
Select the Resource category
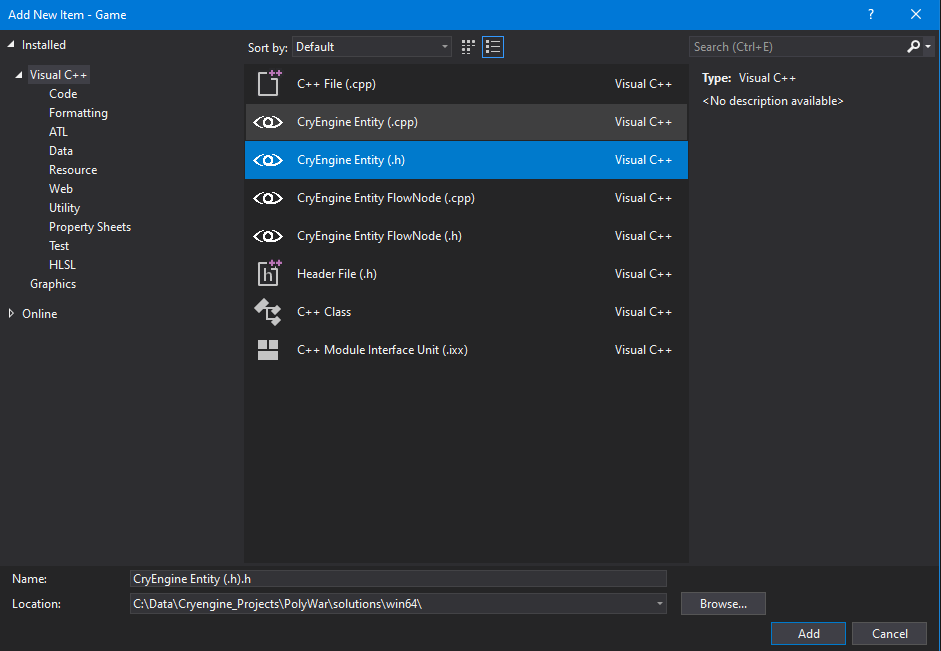coord(73,170)
